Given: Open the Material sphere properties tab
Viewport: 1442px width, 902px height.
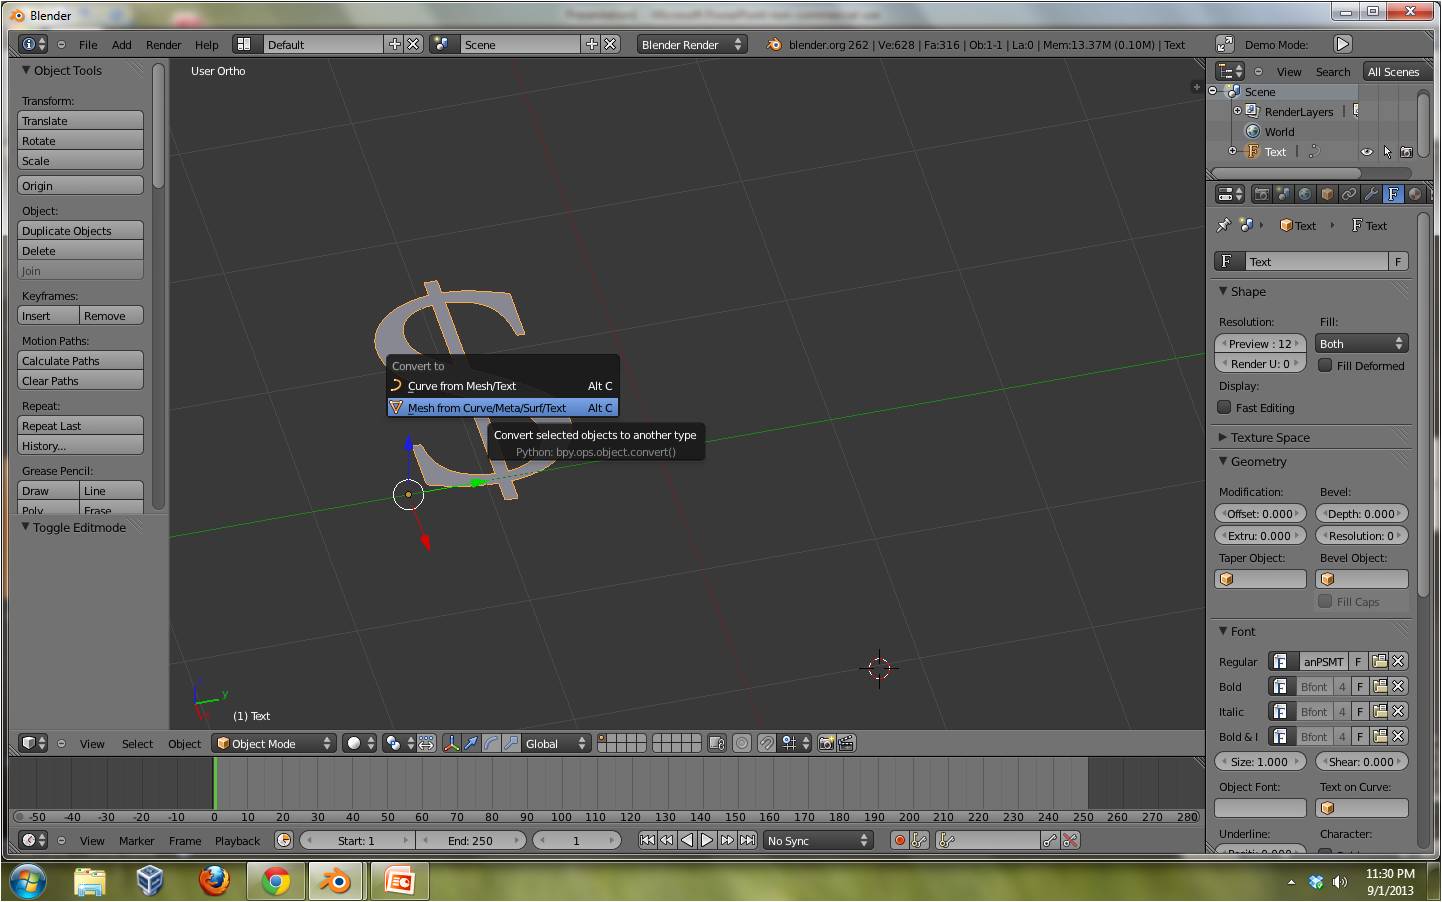Looking at the screenshot, I should tap(1415, 194).
